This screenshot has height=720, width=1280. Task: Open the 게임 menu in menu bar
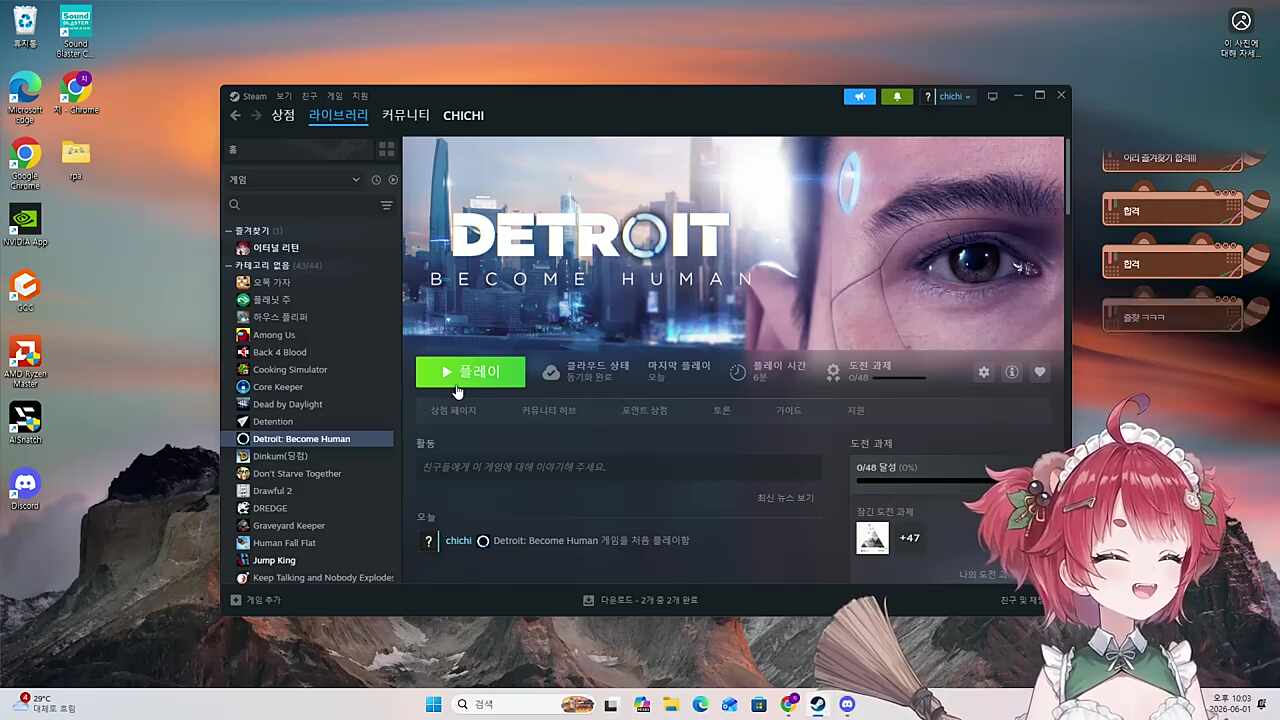(x=335, y=96)
